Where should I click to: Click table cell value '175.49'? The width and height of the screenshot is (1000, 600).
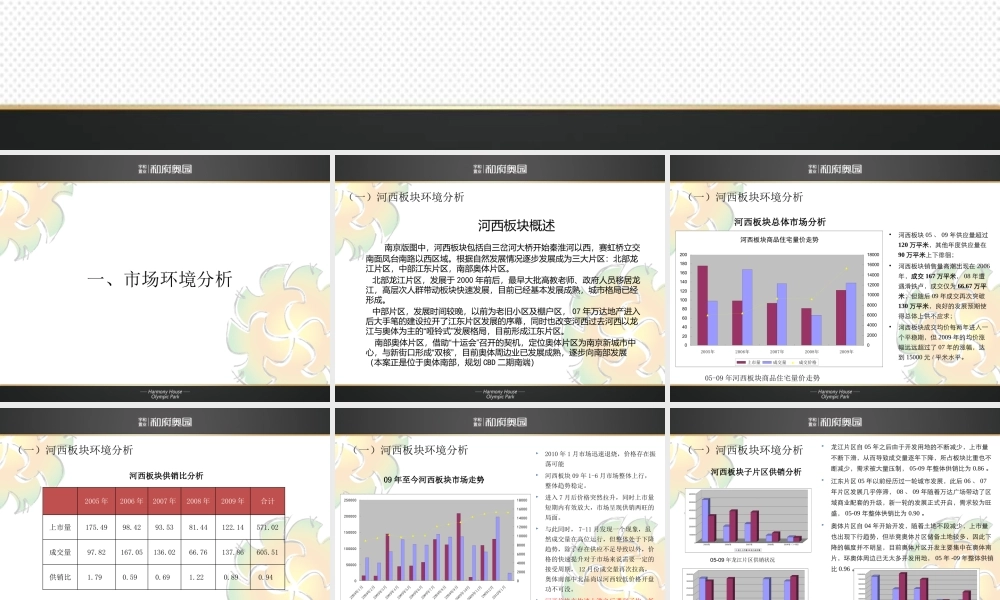coord(96,527)
